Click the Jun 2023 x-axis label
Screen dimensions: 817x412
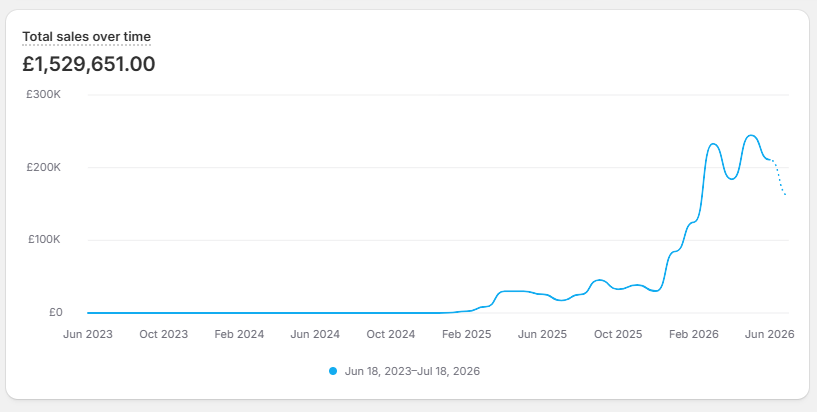click(88, 334)
